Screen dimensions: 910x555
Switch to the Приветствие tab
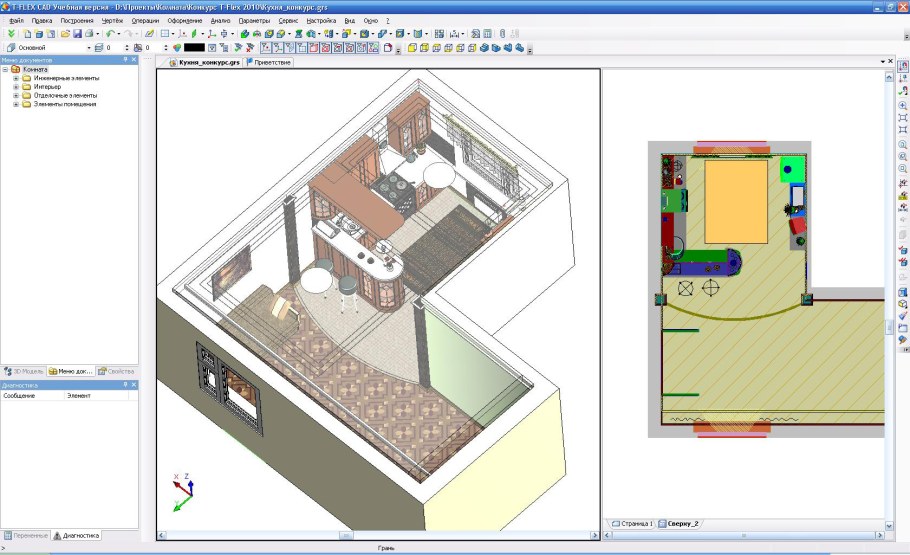click(x=271, y=62)
